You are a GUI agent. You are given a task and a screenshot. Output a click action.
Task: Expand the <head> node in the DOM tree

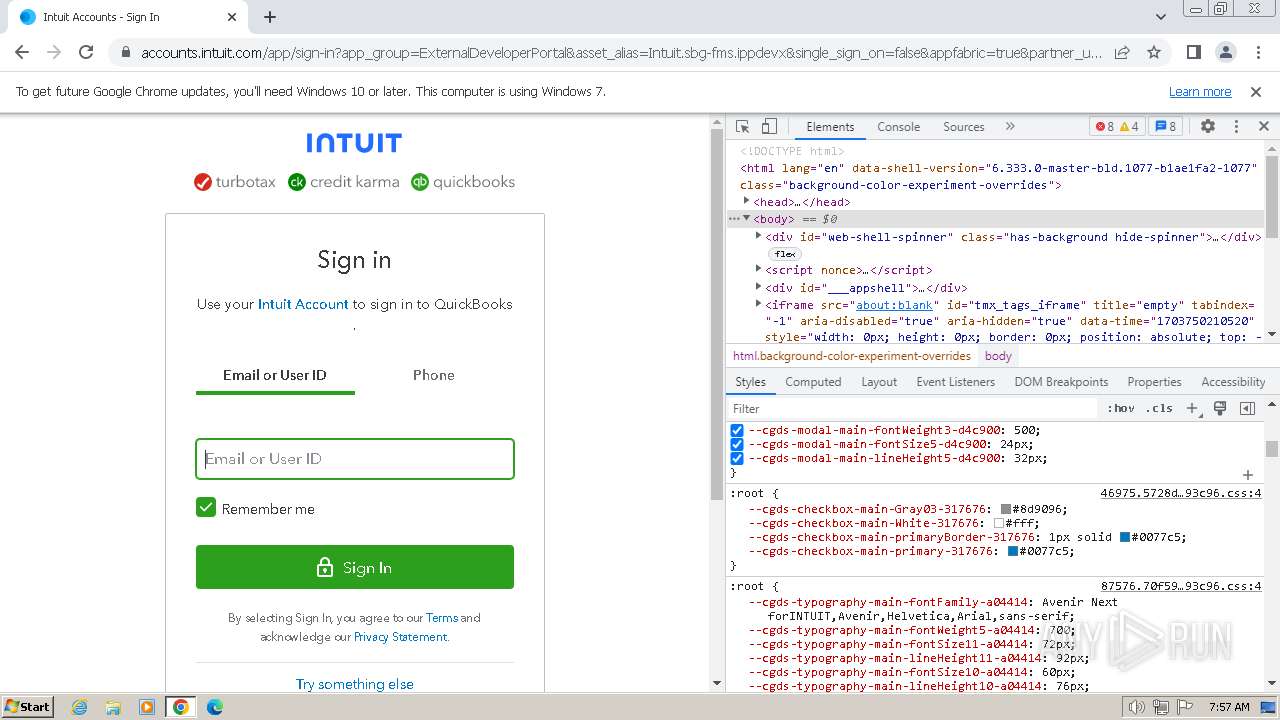746,202
